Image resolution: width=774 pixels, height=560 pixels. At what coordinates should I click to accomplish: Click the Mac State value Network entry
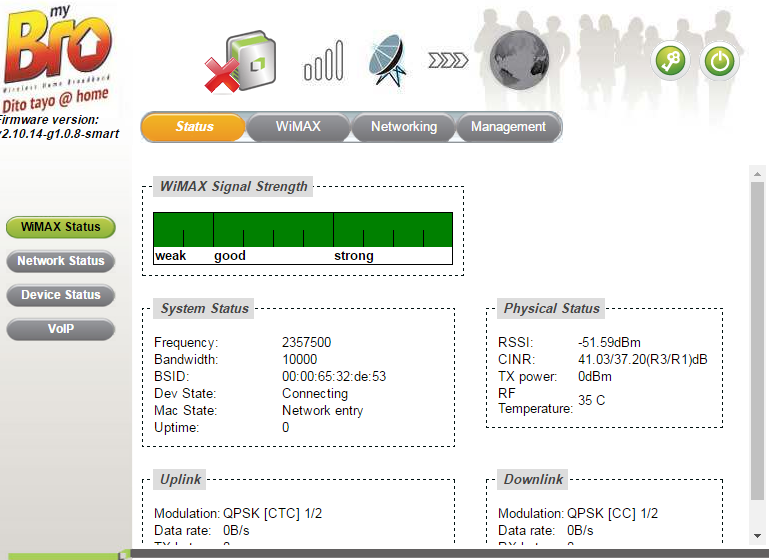tap(323, 411)
